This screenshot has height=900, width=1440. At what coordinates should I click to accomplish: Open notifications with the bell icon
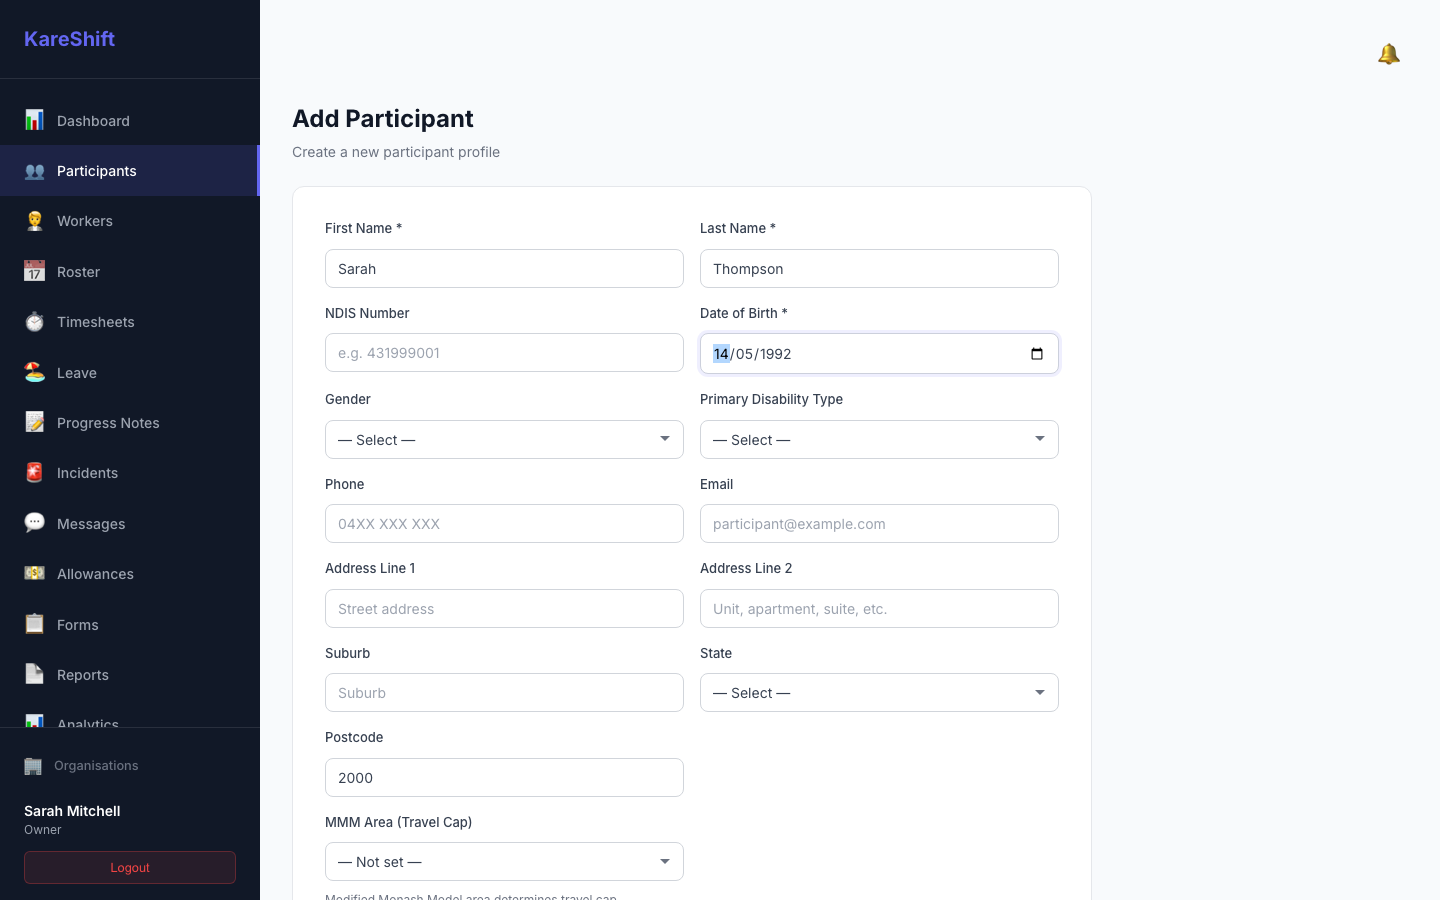1388,54
